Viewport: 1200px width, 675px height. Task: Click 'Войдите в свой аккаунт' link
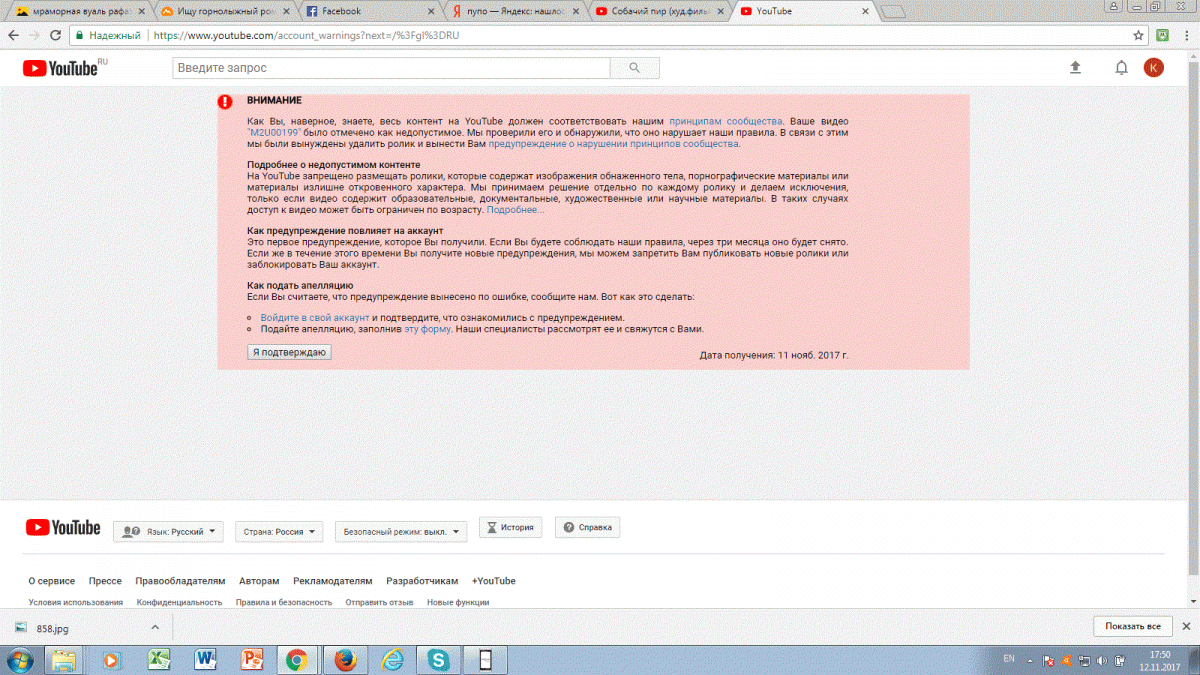tap(315, 317)
